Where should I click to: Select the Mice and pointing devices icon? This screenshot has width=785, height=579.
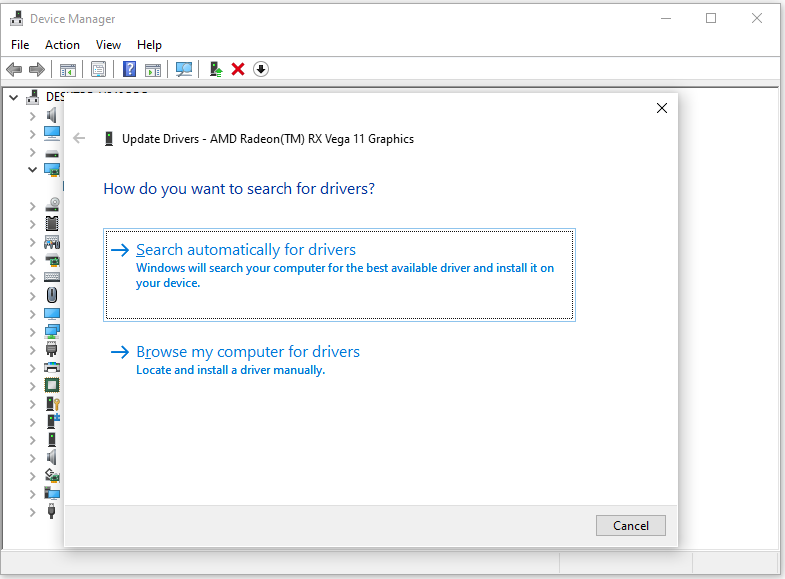(52, 295)
